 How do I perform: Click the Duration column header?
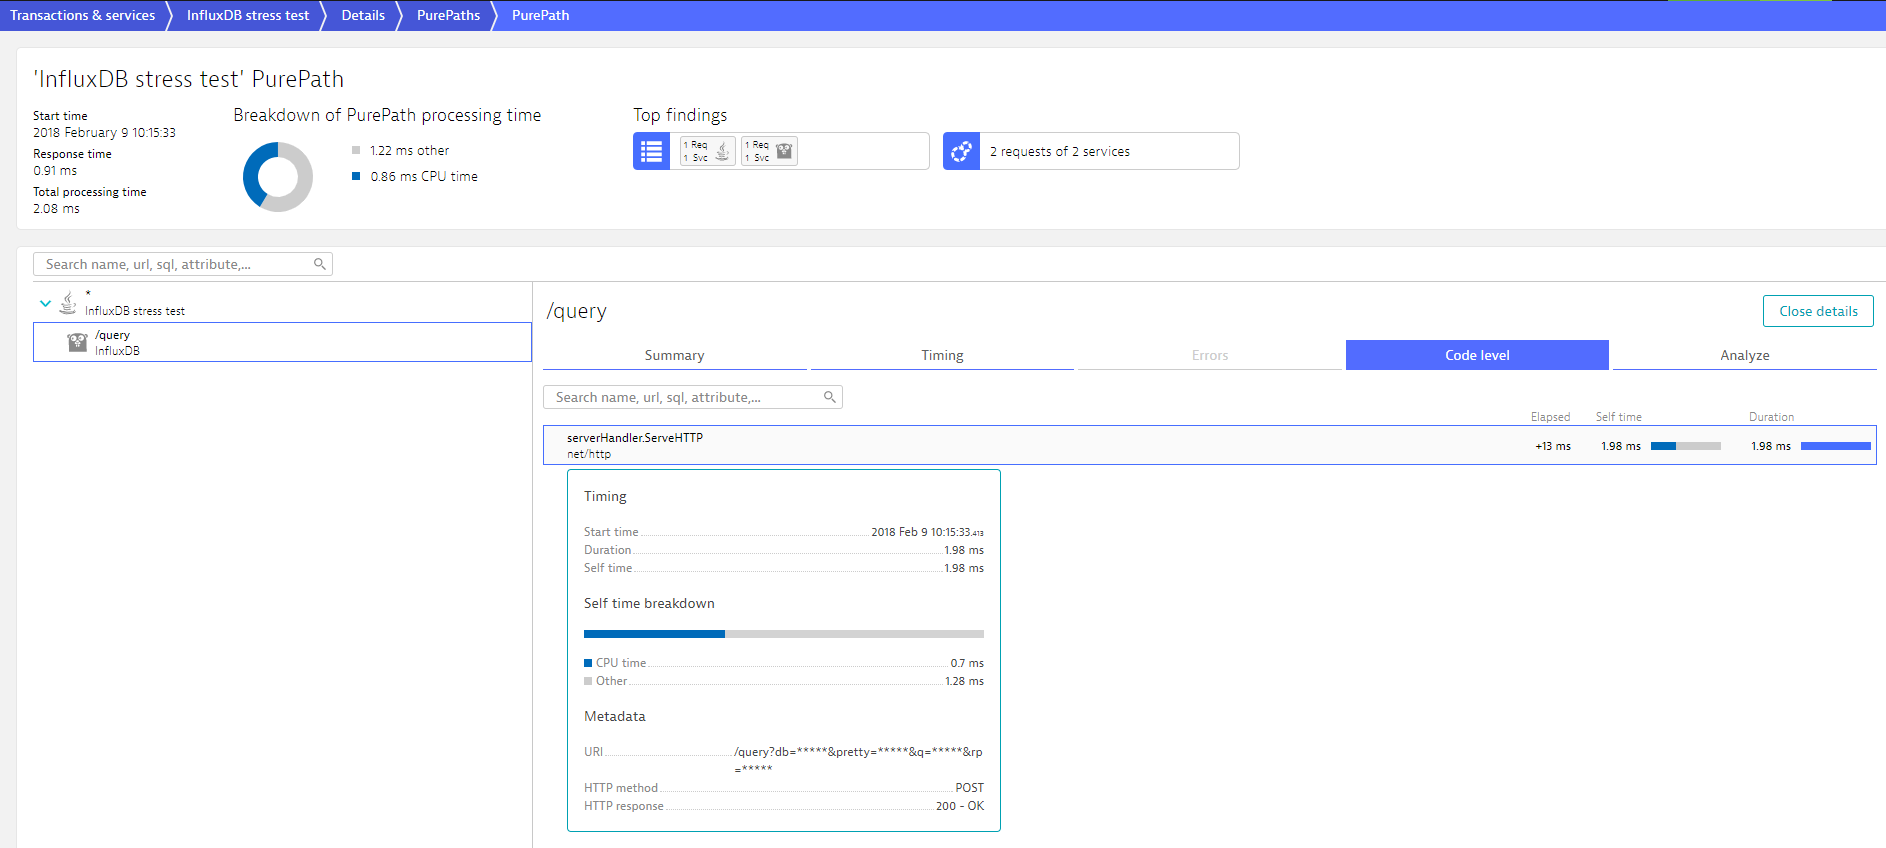point(1771,417)
